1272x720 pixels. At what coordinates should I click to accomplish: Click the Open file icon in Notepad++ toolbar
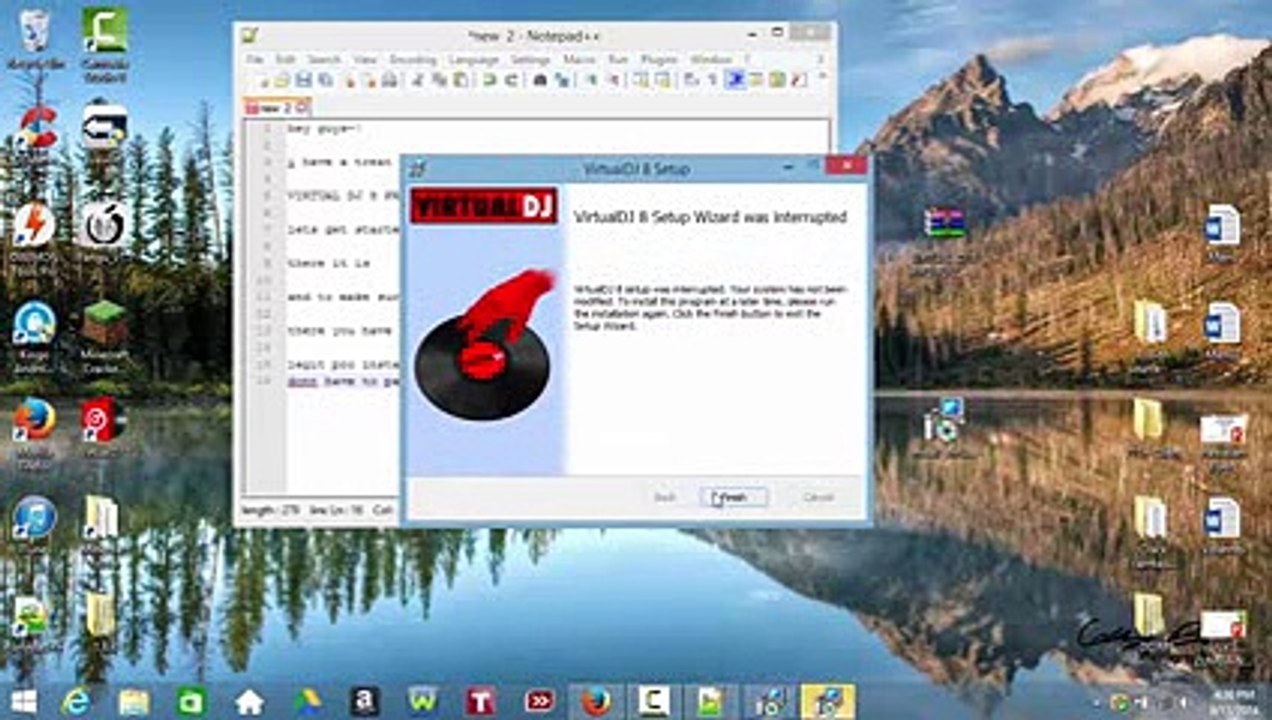point(282,80)
